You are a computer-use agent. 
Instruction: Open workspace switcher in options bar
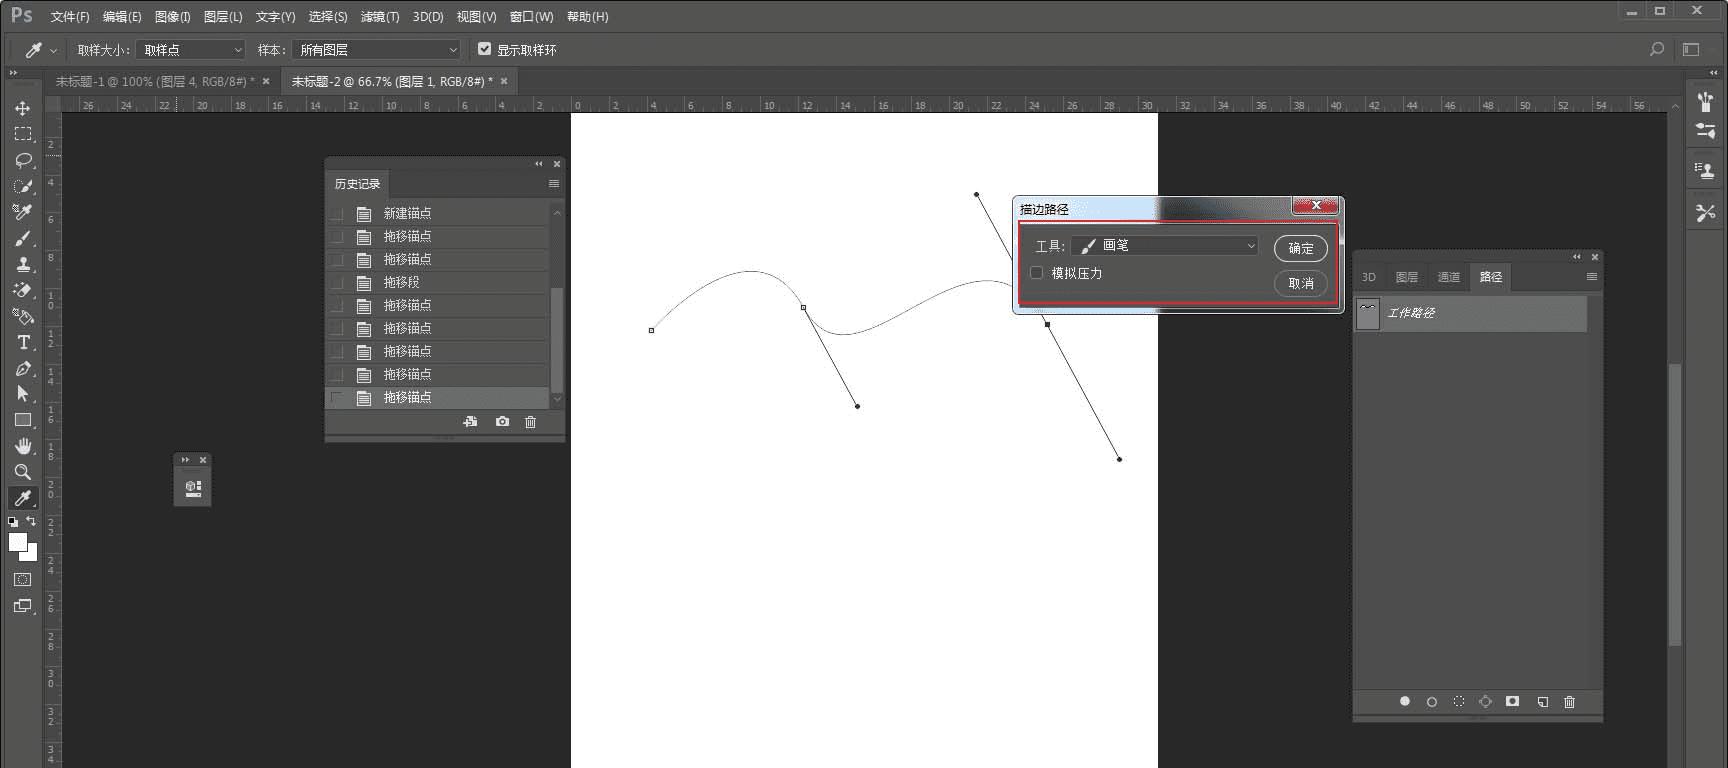(x=1691, y=49)
